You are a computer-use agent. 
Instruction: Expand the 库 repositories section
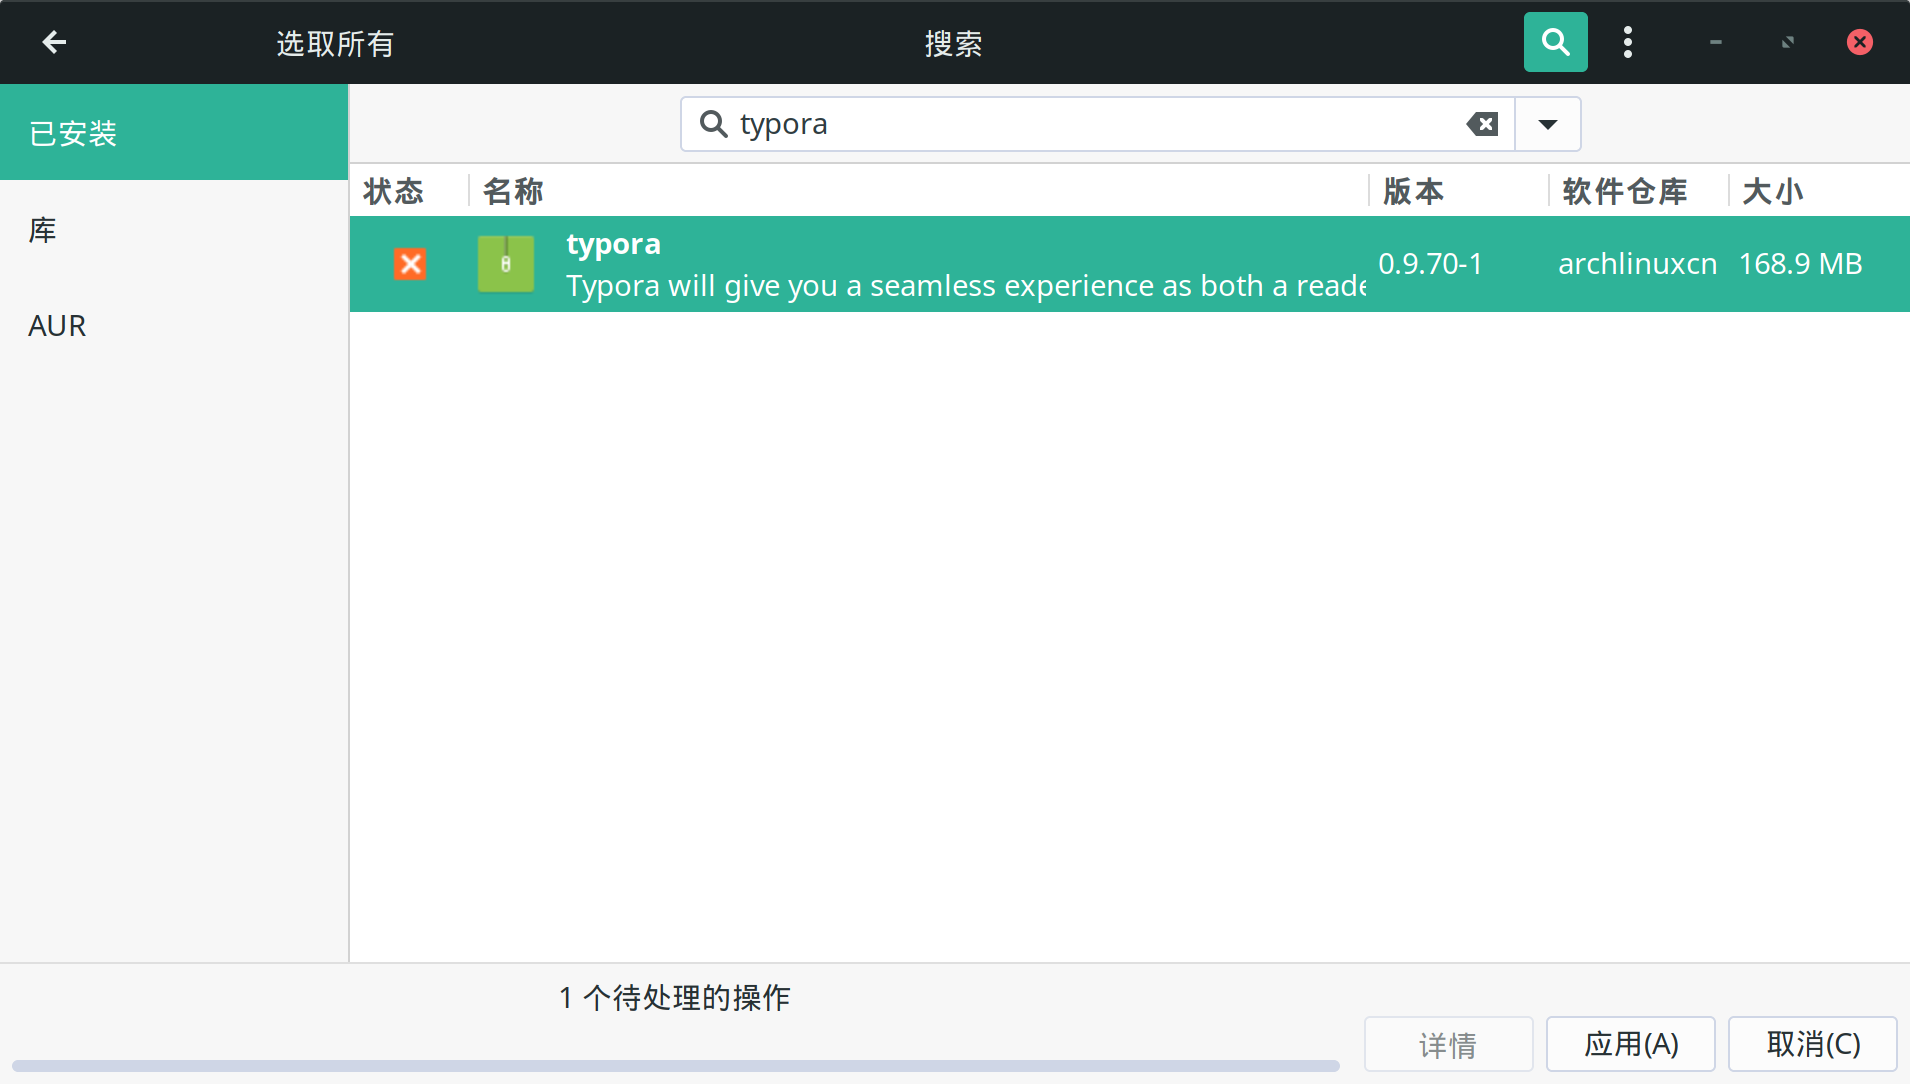point(42,229)
